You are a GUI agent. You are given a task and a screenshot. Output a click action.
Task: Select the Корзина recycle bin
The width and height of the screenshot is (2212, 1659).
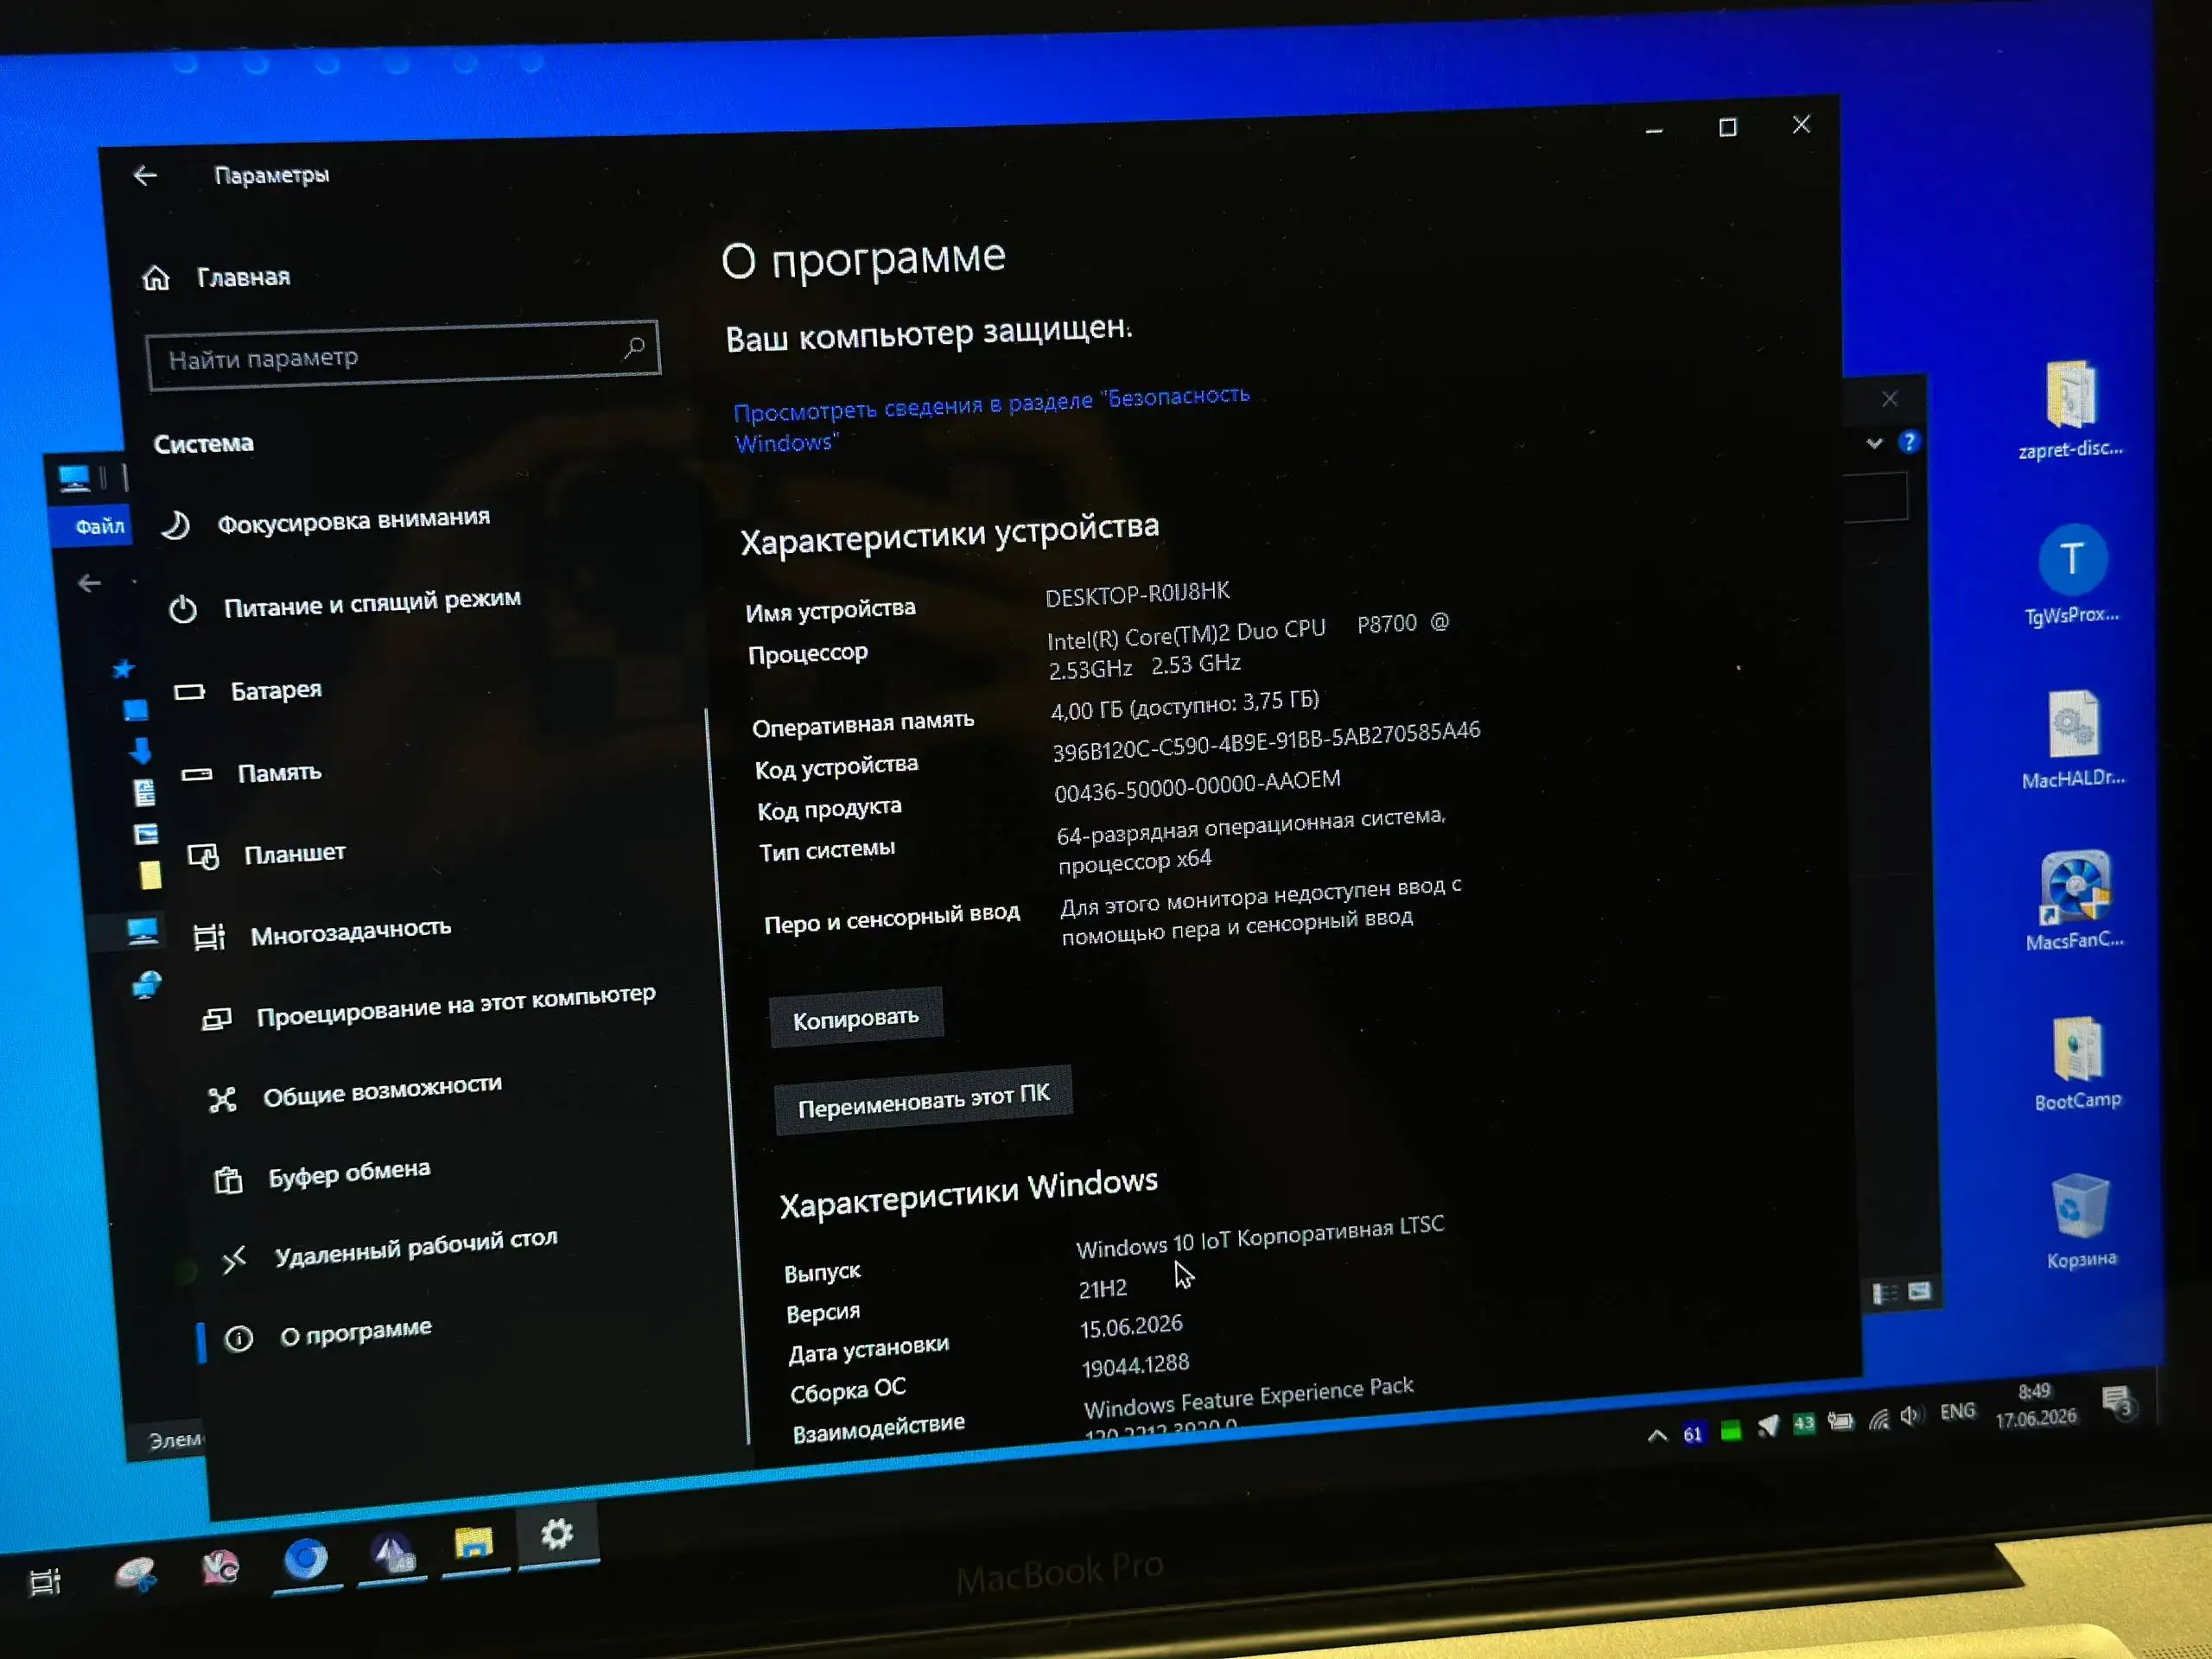[x=2080, y=1221]
